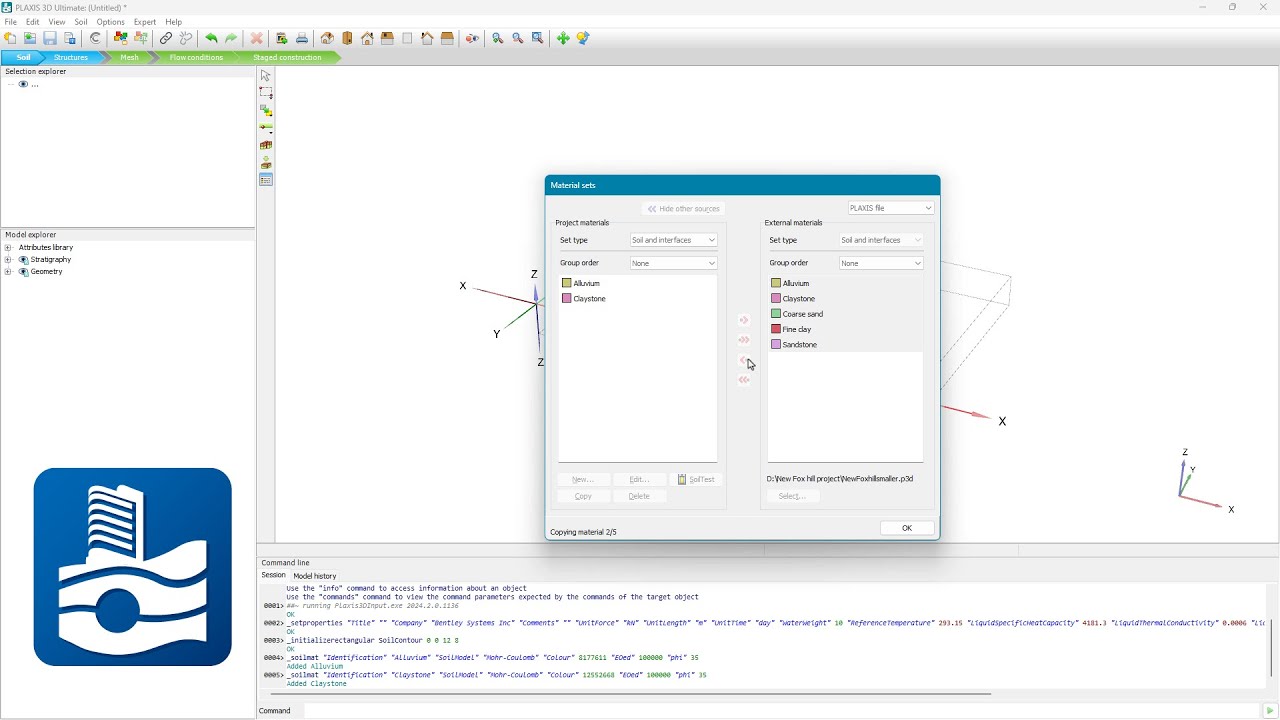Image resolution: width=1280 pixels, height=720 pixels.
Task: Click the Redo green arrow icon
Action: point(231,38)
